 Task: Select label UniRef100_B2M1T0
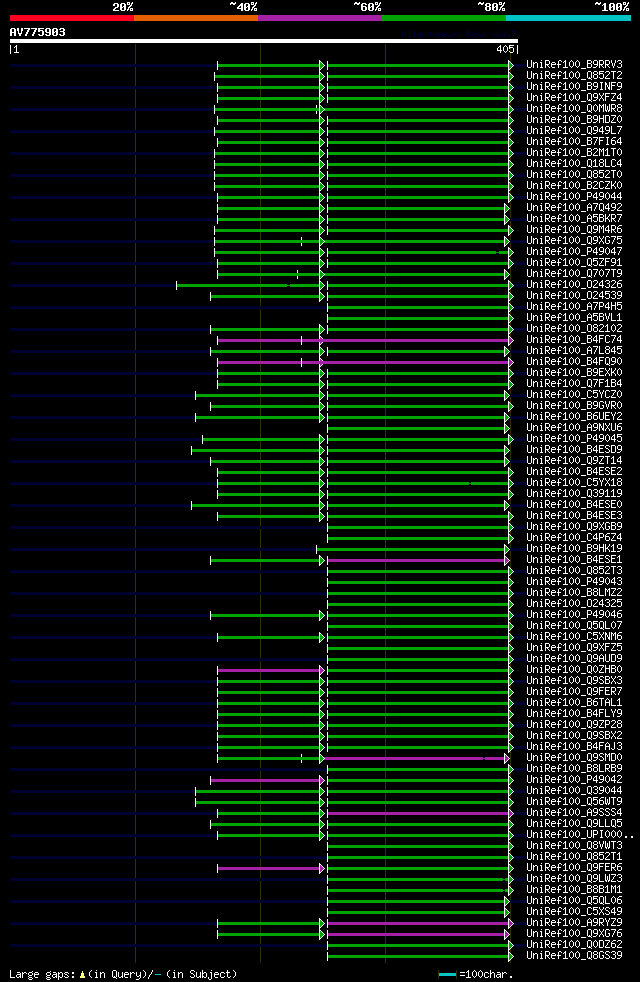(574, 153)
